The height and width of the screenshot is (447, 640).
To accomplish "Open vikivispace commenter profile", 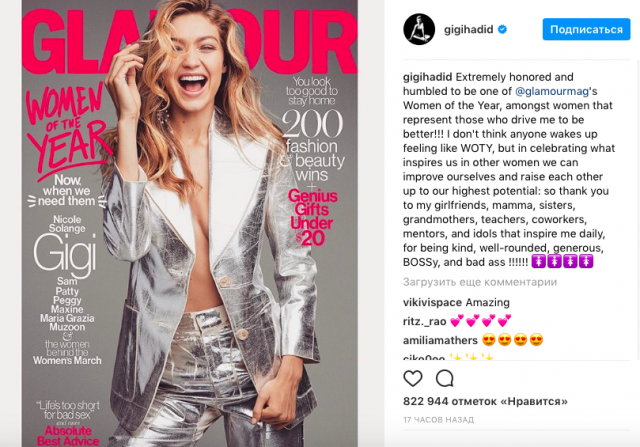I will coord(433,302).
